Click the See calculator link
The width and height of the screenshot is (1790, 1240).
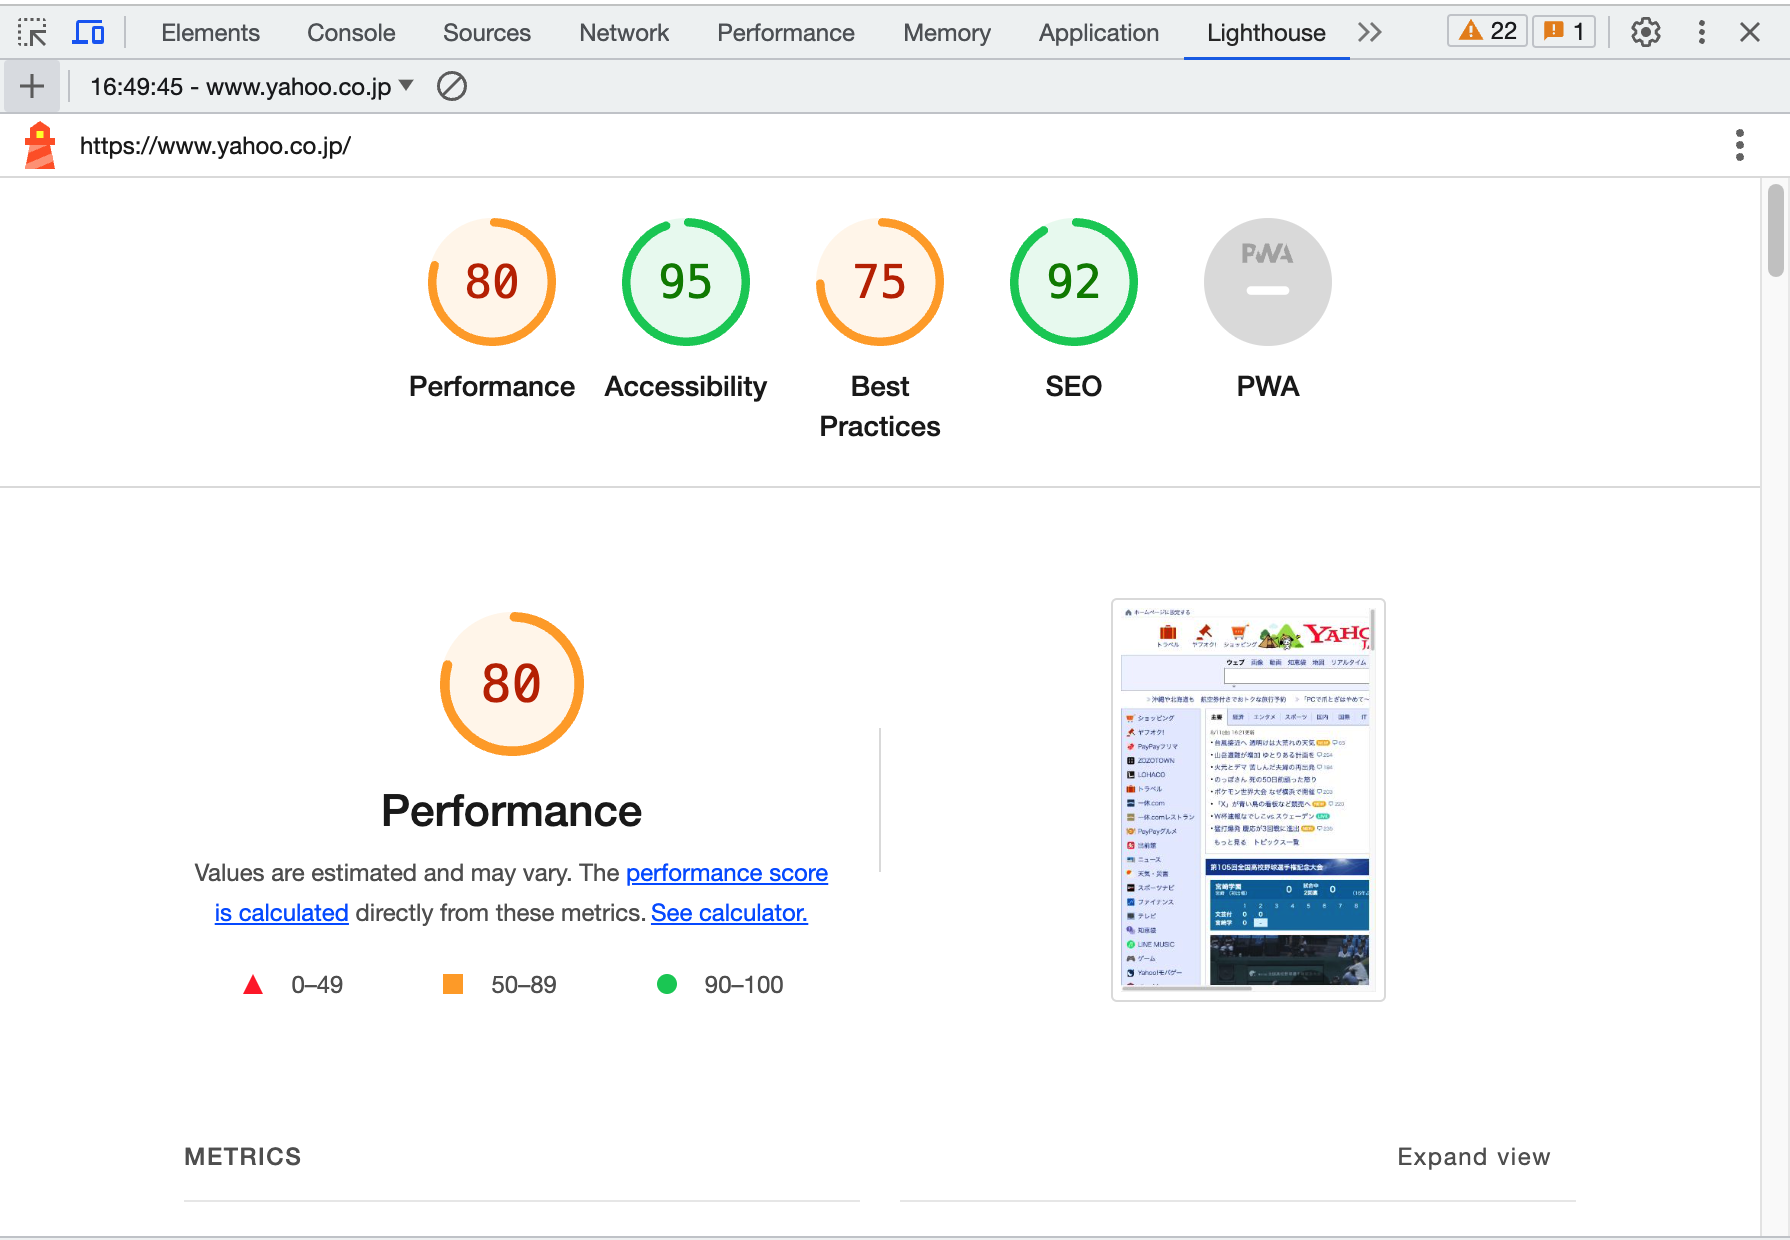pyautogui.click(x=729, y=913)
